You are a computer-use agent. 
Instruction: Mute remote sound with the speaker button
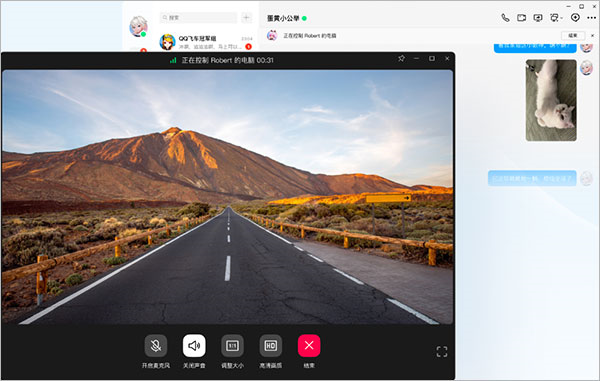point(194,346)
